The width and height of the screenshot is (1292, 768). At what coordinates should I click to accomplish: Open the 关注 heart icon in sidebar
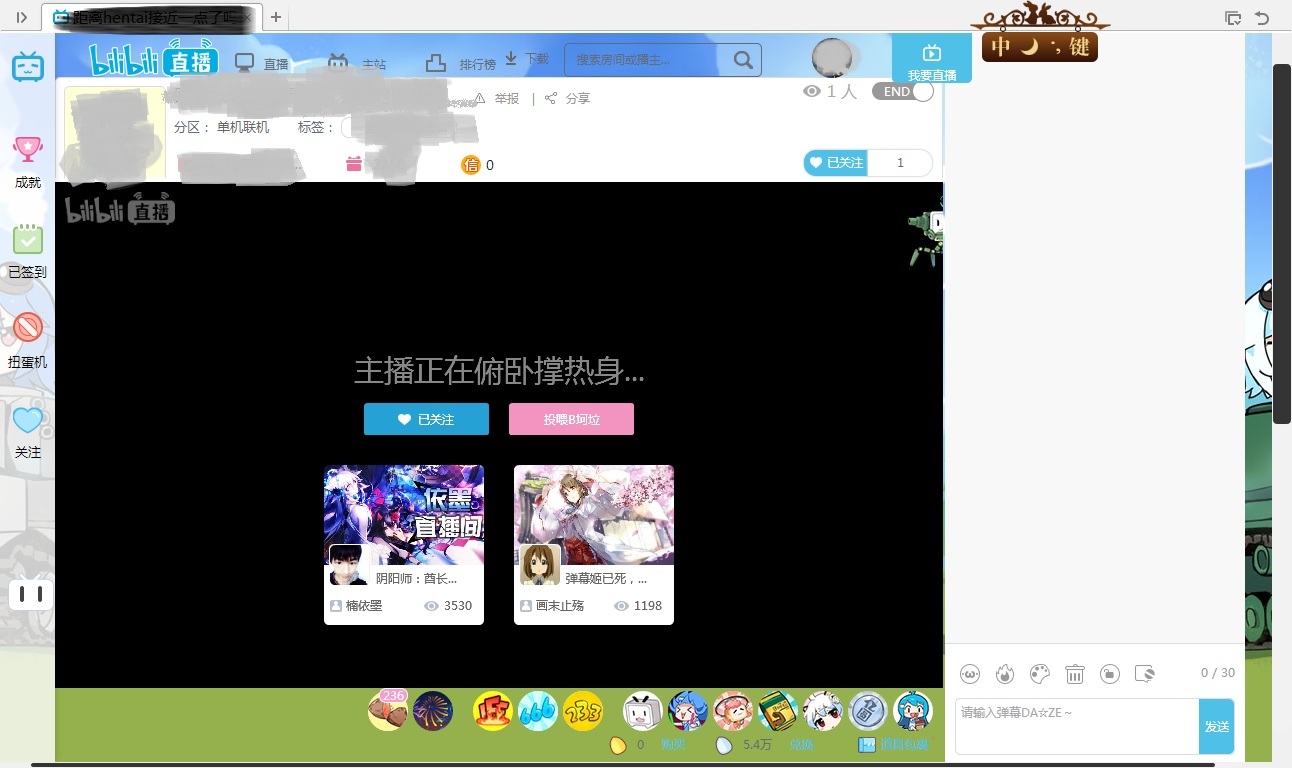(x=28, y=420)
